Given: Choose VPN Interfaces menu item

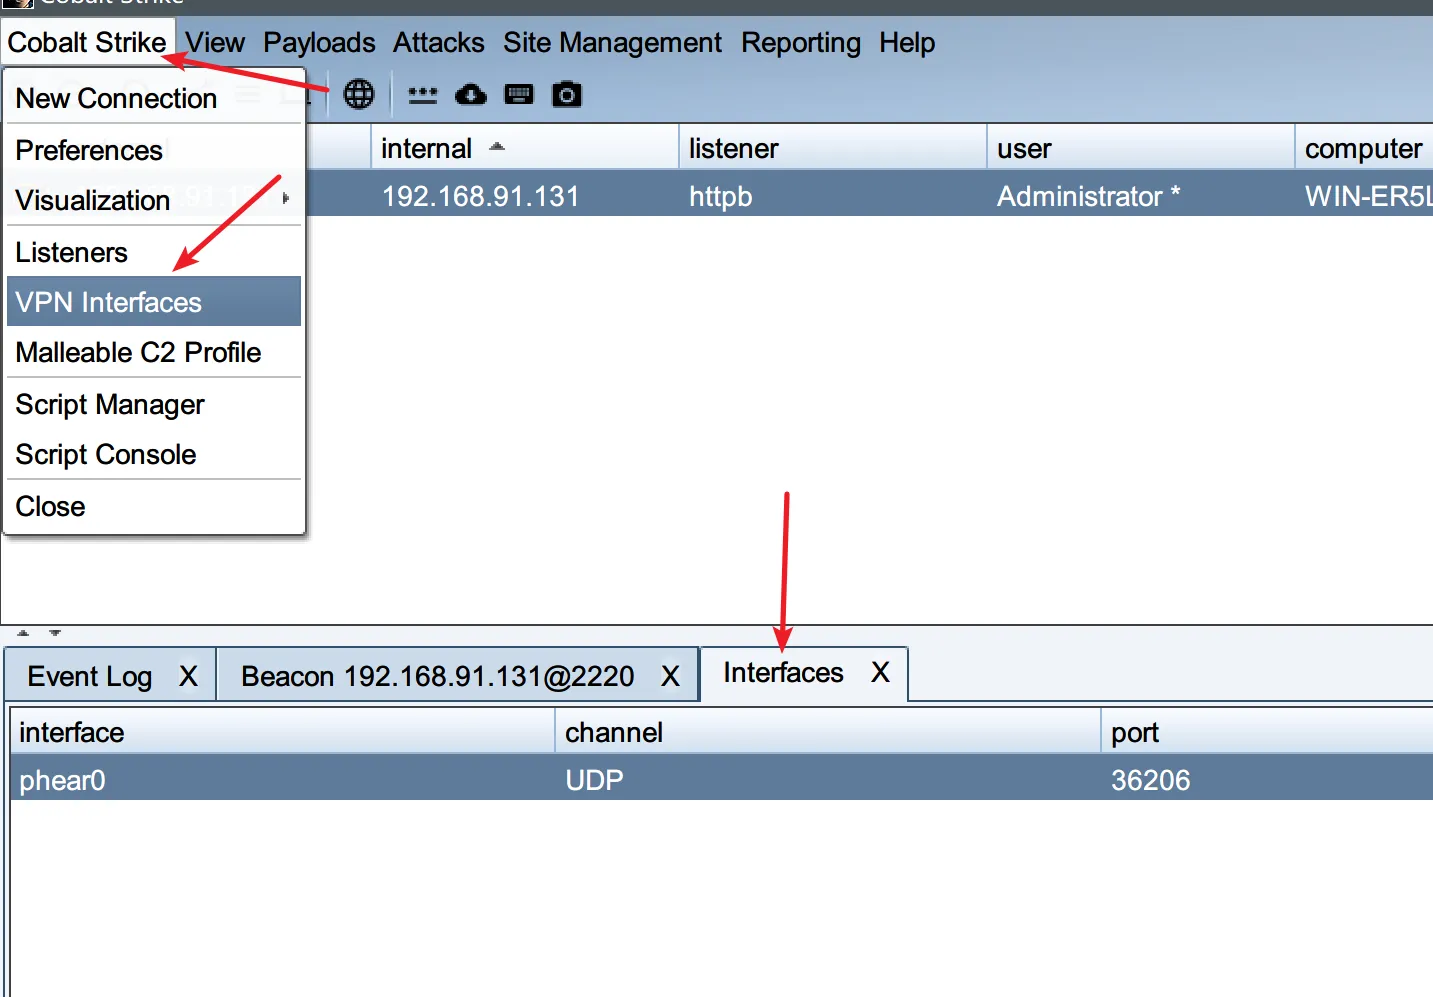Looking at the screenshot, I should pos(154,302).
